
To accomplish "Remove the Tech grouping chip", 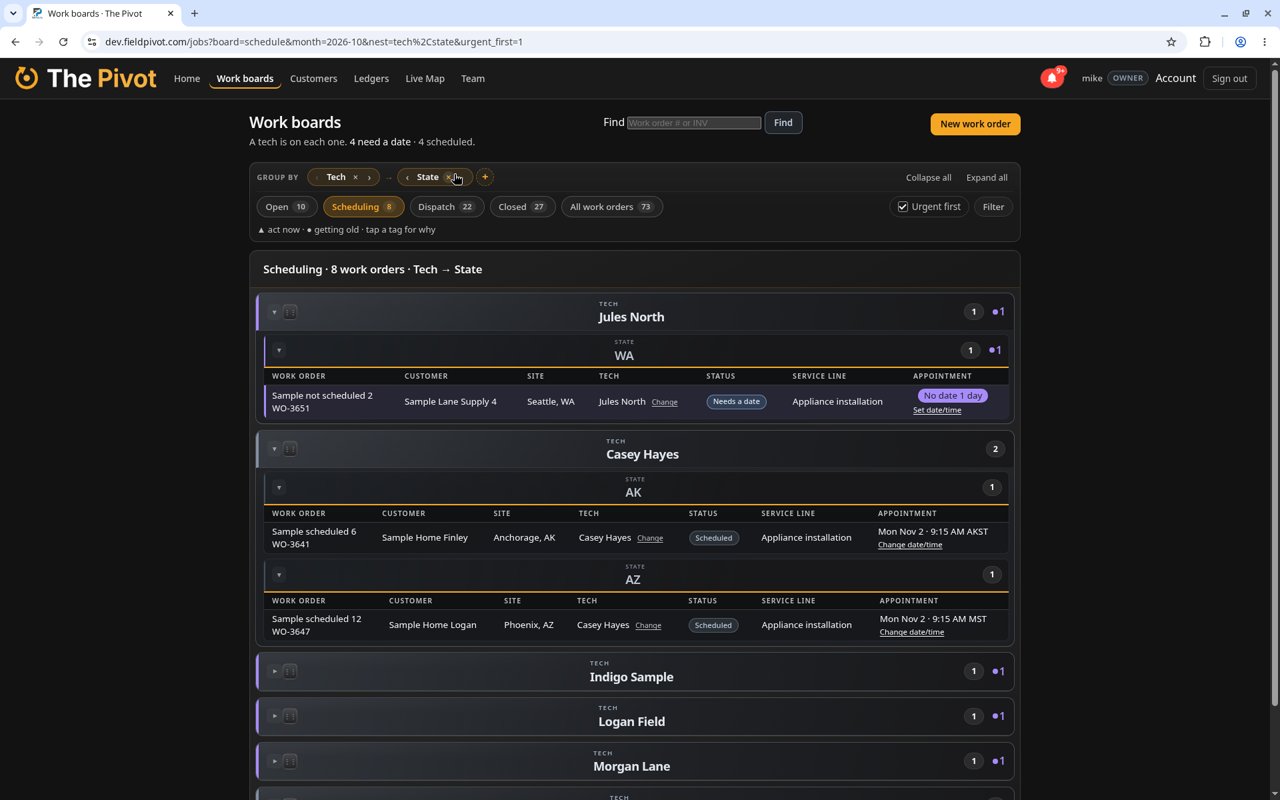I will (355, 177).
